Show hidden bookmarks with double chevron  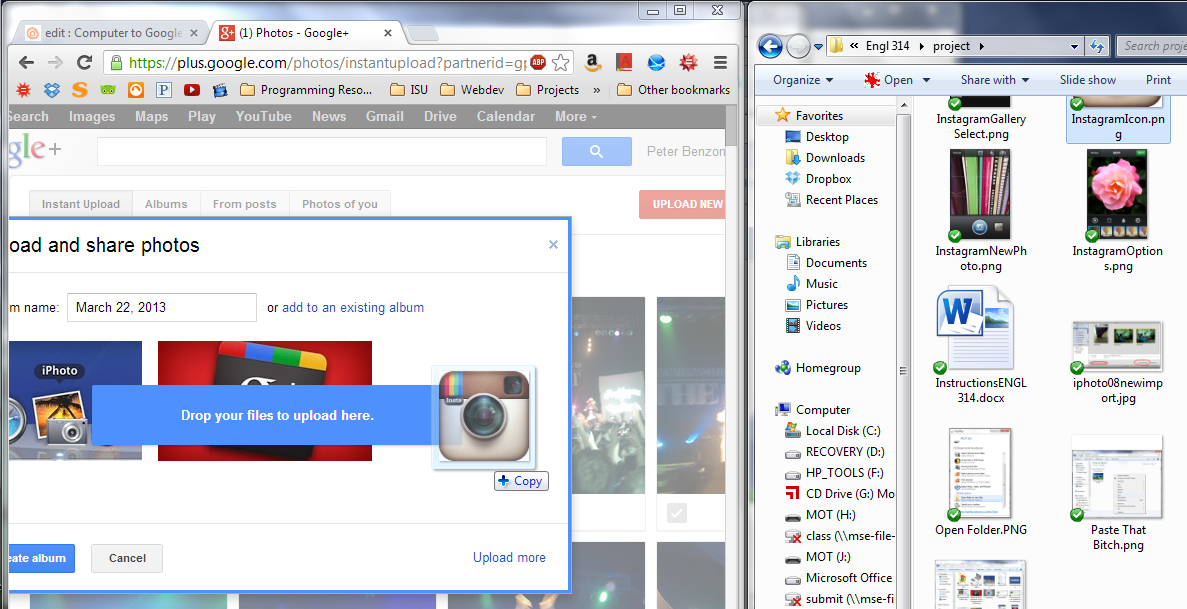(597, 90)
